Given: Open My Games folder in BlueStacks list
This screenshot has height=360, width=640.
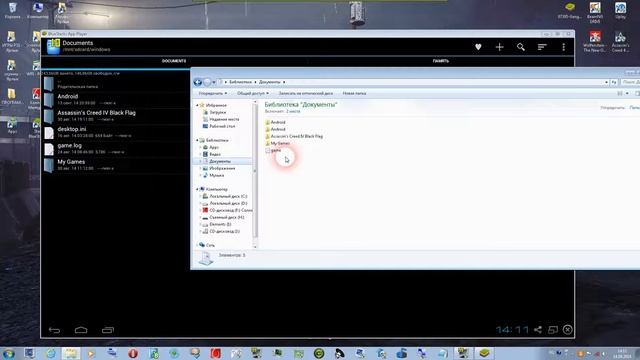Looking at the screenshot, I should 116,165.
